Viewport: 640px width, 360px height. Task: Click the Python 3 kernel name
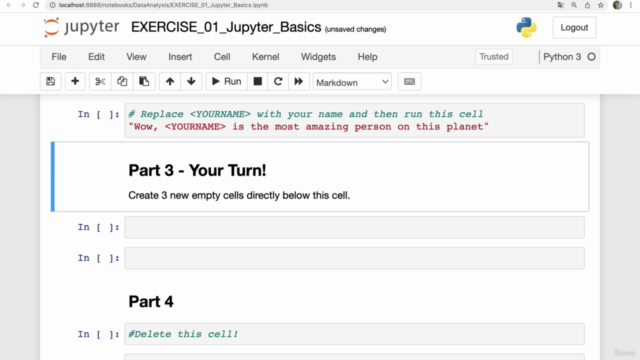coord(562,57)
